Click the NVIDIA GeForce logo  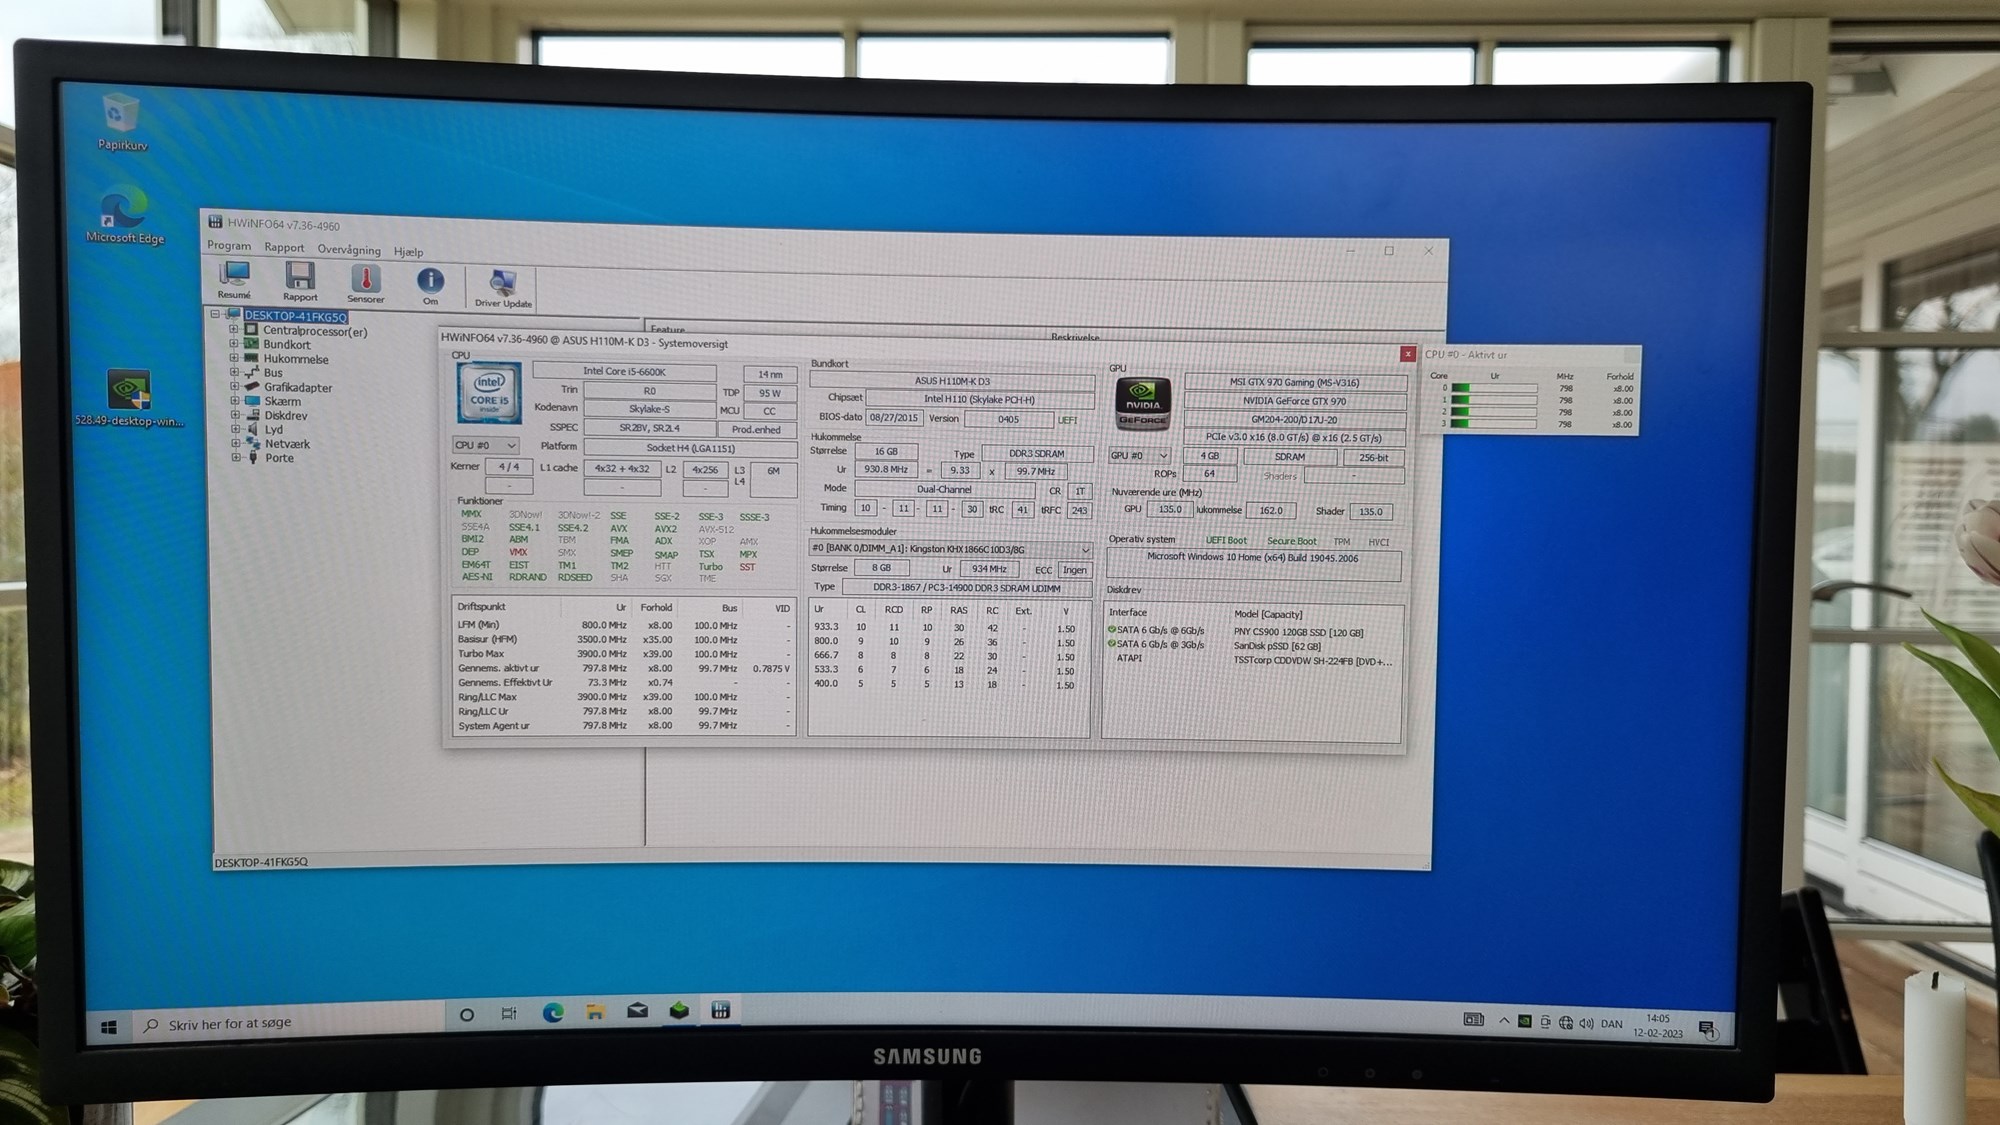1142,404
